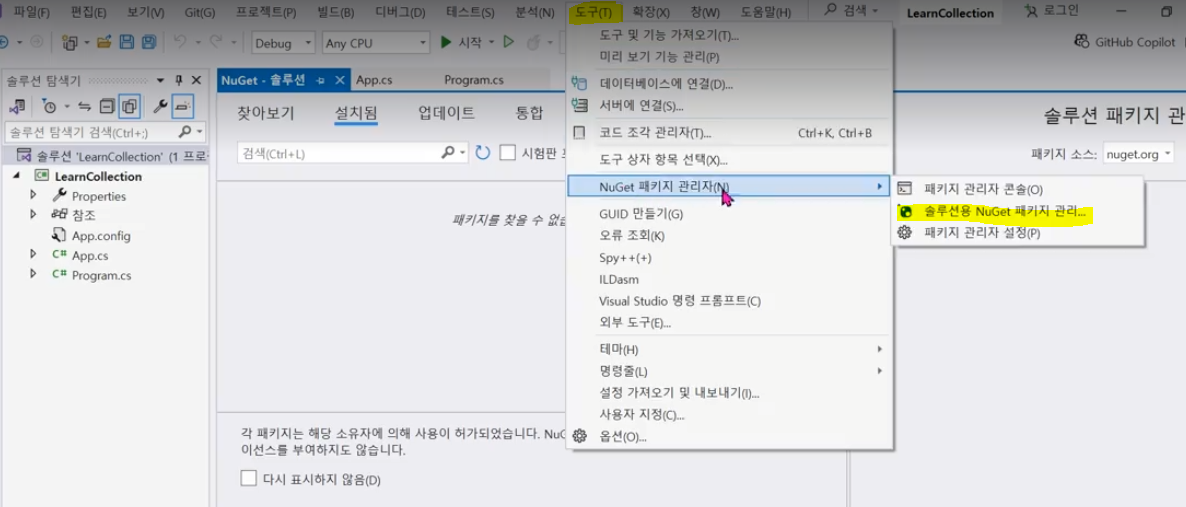Open the 빌드(B) menu

(x=336, y=12)
